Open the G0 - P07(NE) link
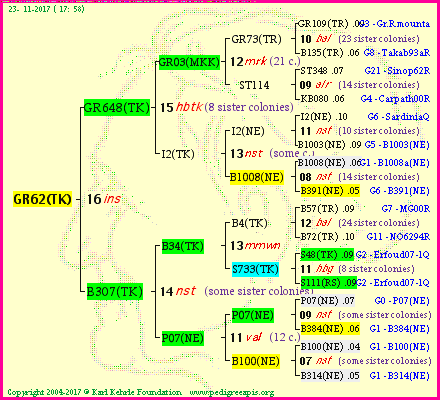Viewport: 440px width, 400px height. (x=402, y=301)
